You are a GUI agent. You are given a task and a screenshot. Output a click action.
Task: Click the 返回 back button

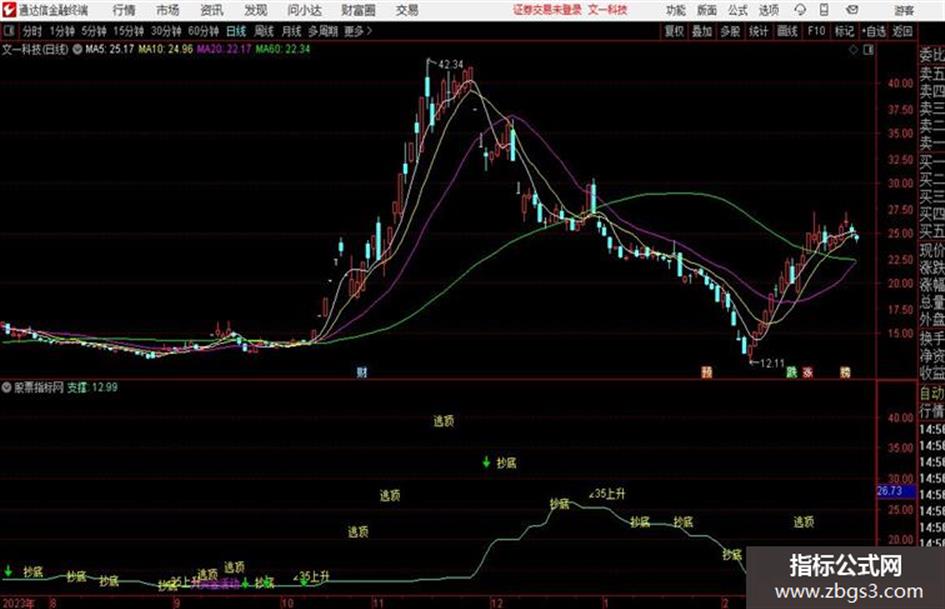click(902, 31)
